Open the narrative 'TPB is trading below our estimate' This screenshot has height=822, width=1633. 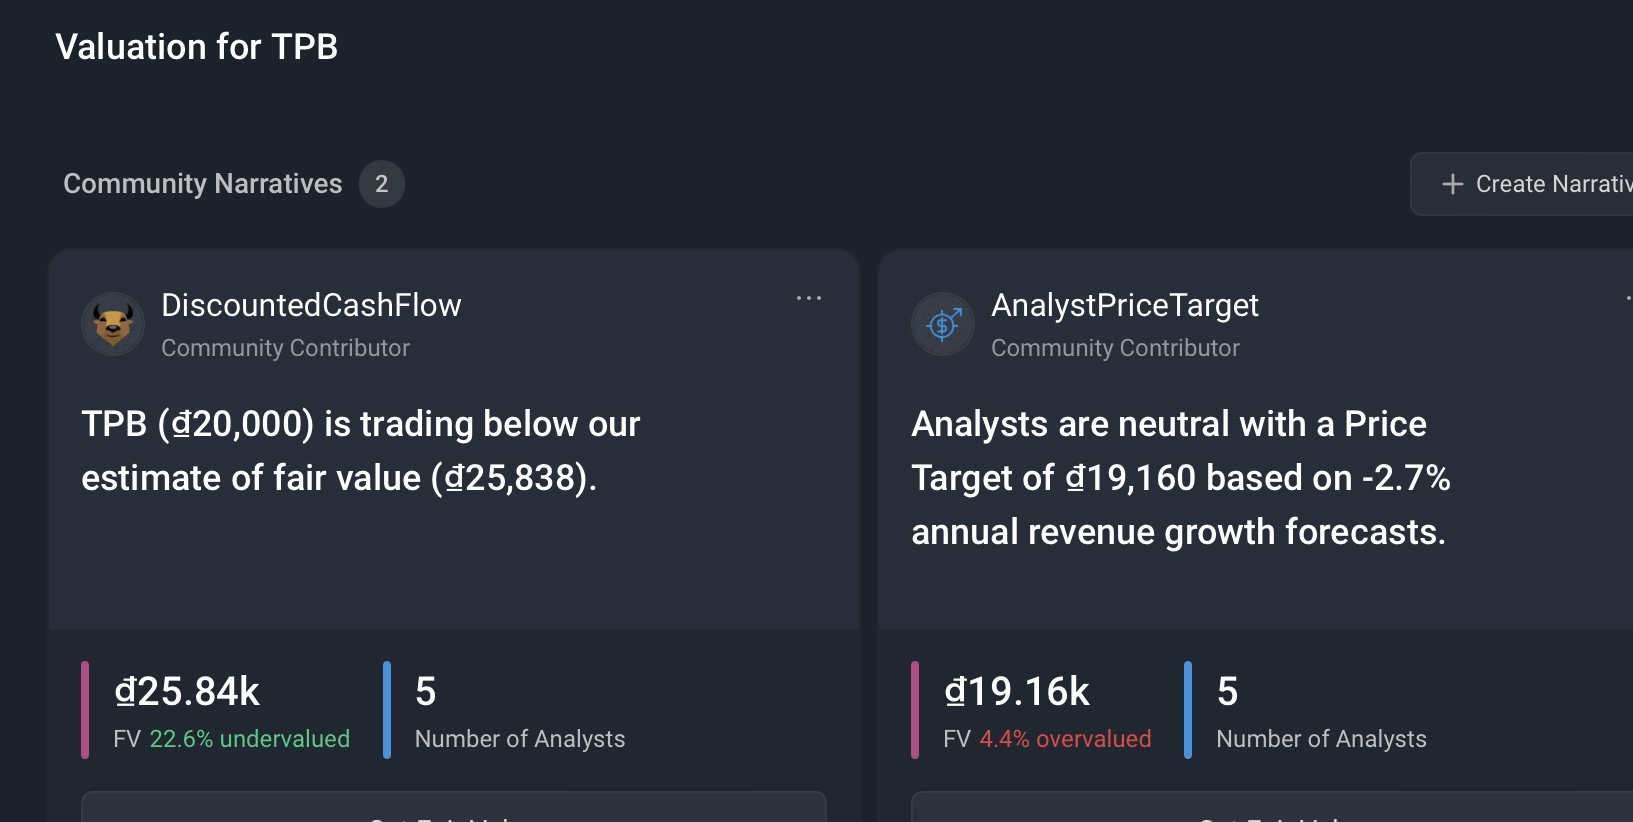coord(360,451)
